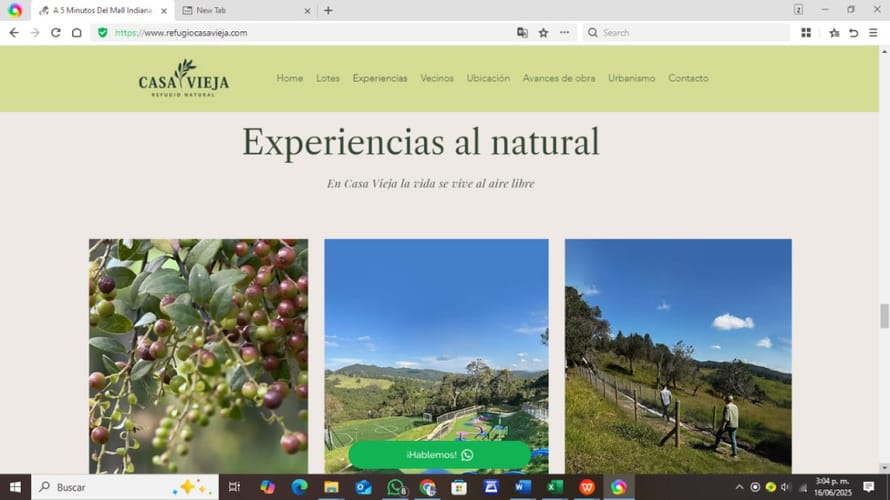890x500 pixels.
Task: Open the berries branch photo
Action: point(198,356)
